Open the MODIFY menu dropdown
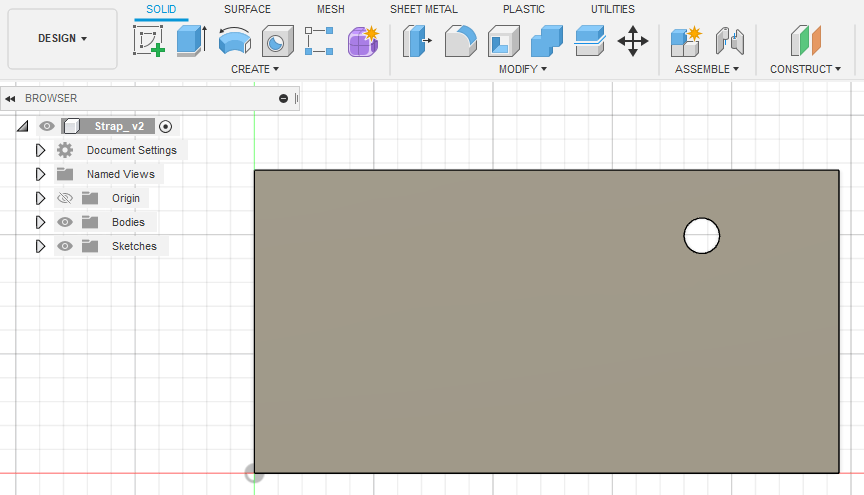The height and width of the screenshot is (495, 864). click(x=523, y=69)
